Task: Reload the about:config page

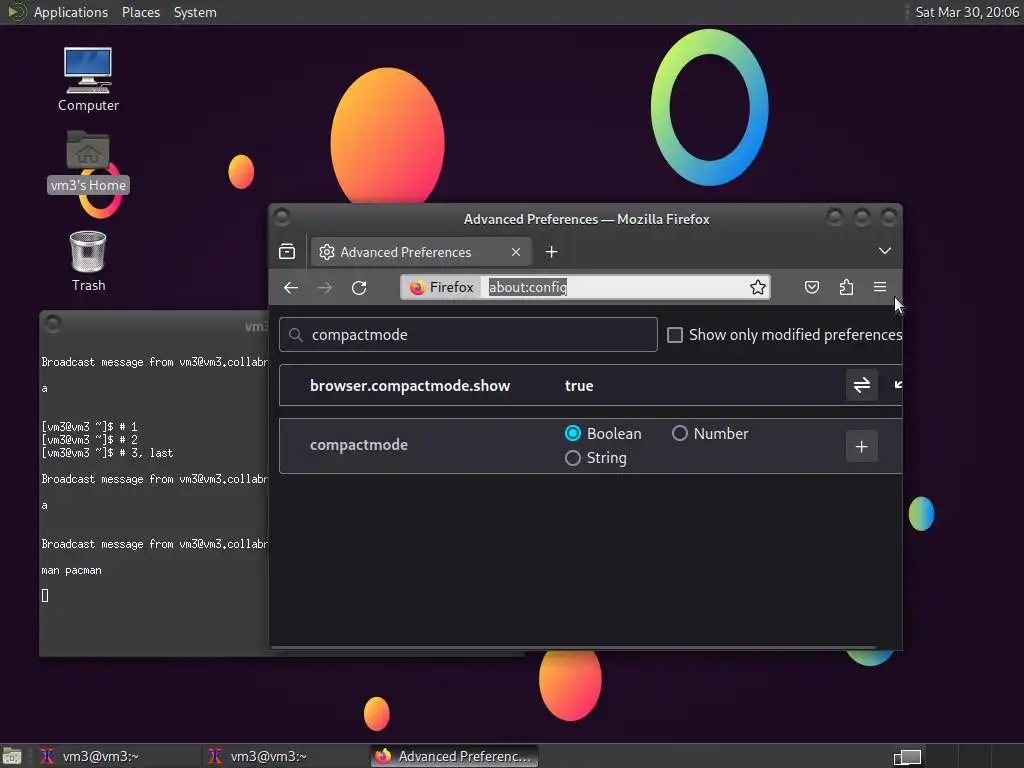Action: 359,287
